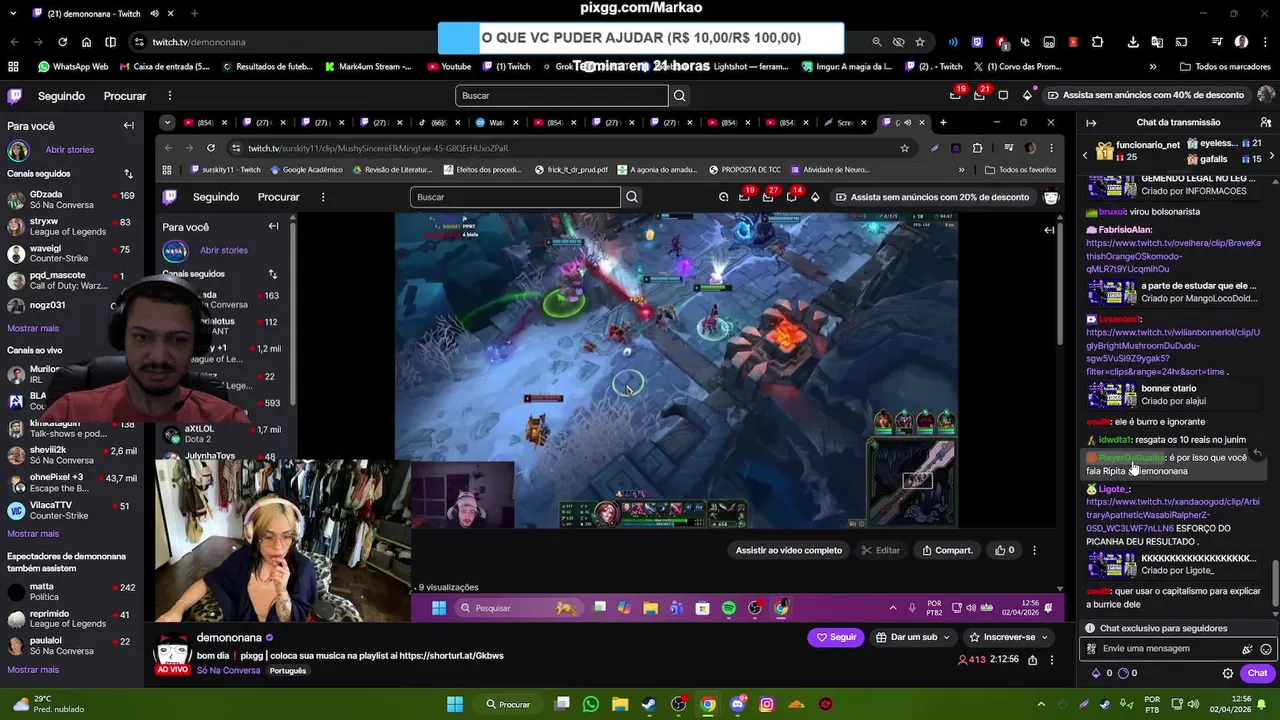Select waveigl Counter-Strike channel
The width and height of the screenshot is (1280, 720).
(70, 254)
